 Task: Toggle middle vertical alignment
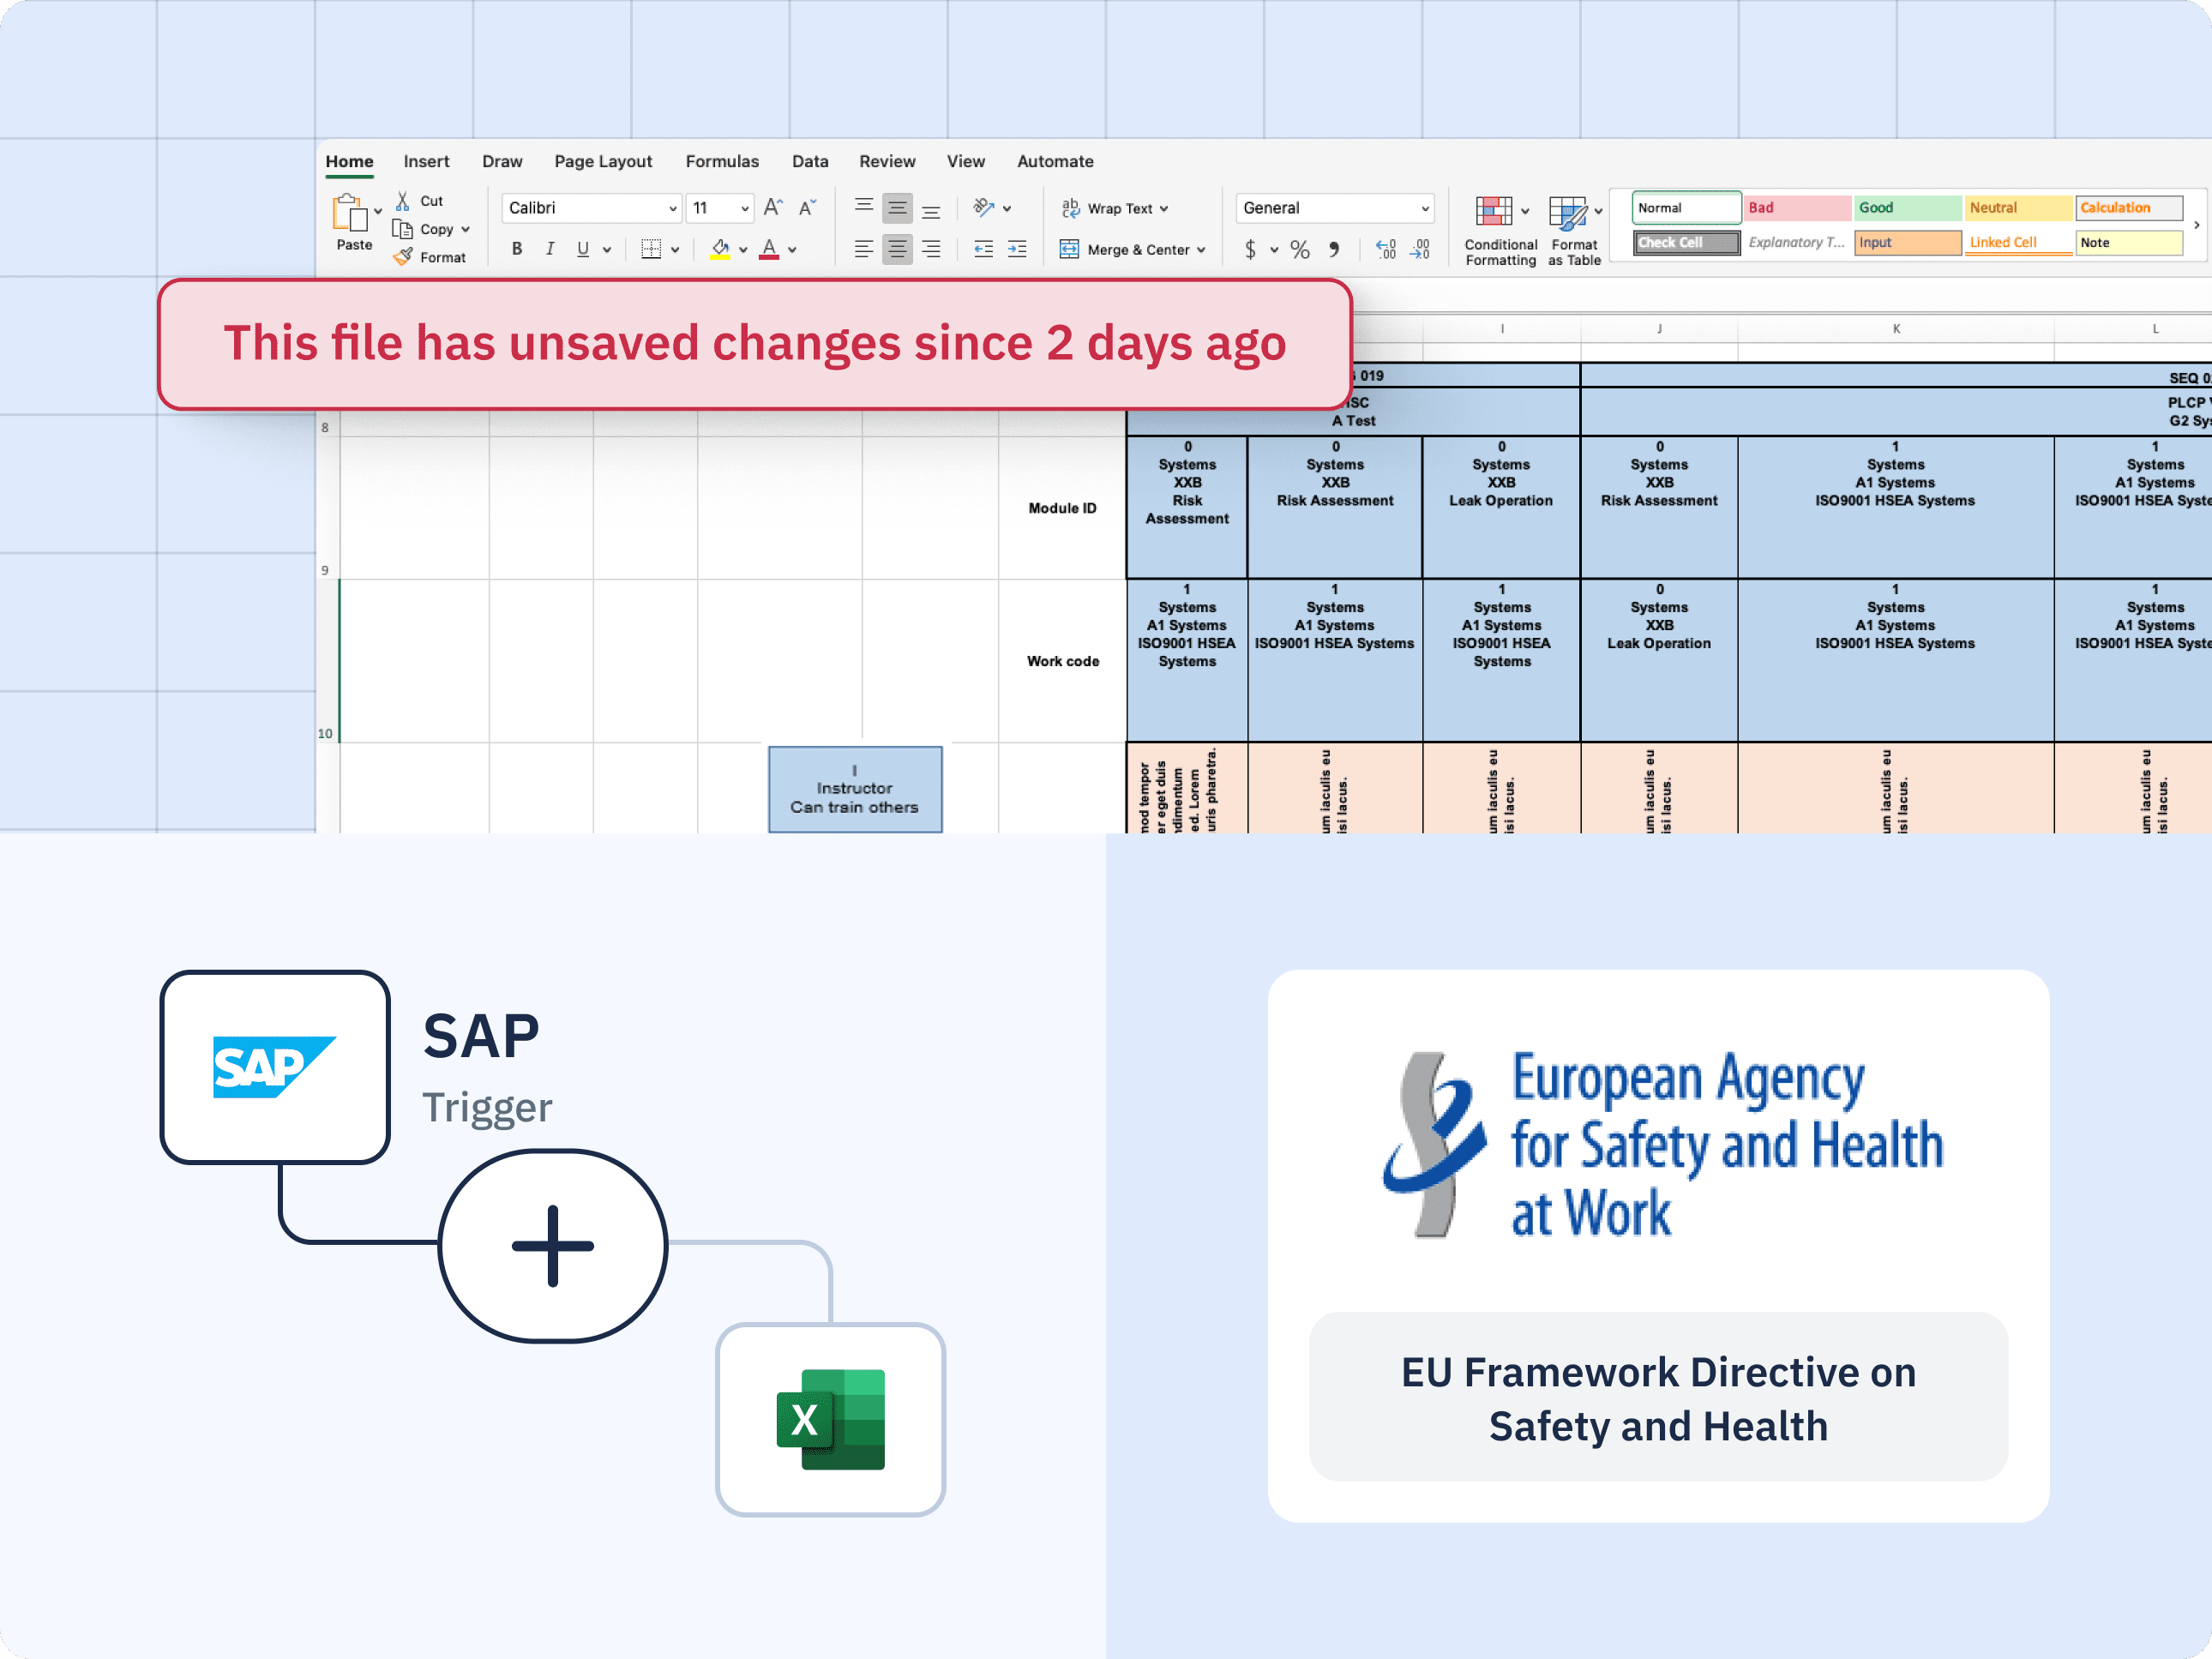click(898, 207)
